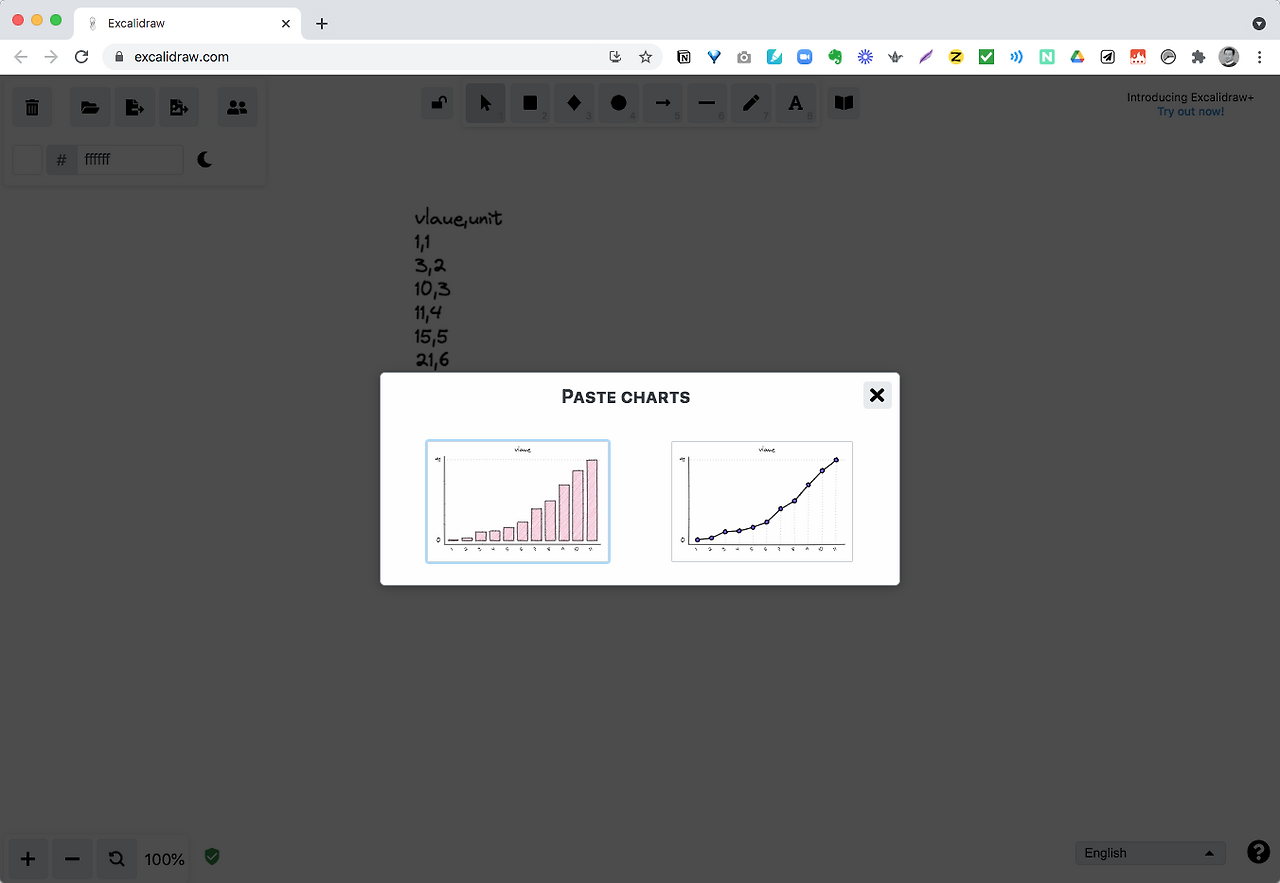Viewport: 1280px width, 883px height.
Task: Open a new browser tab
Action: [x=321, y=23]
